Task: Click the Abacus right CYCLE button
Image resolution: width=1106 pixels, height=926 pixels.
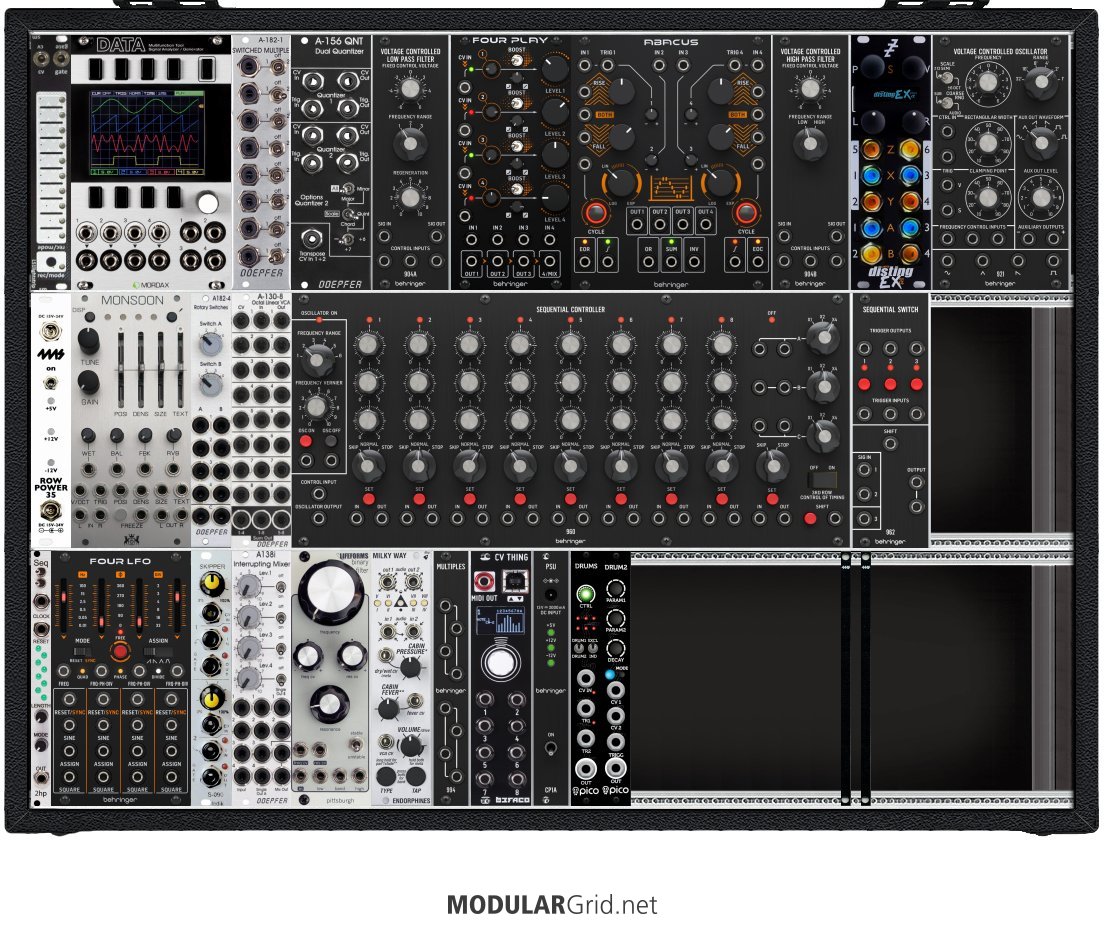Action: pos(746,213)
